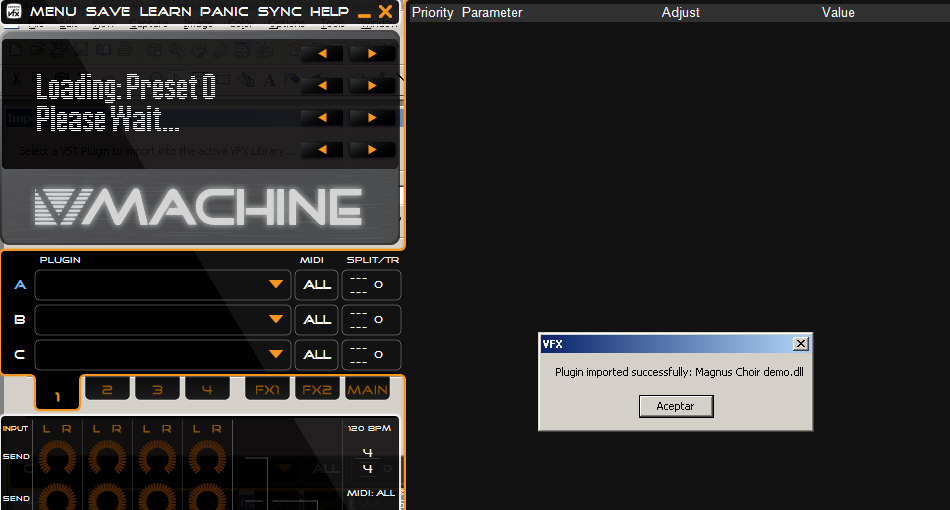Image resolution: width=950 pixels, height=510 pixels.
Task: Click fourth row left arrow in display
Action: click(x=322, y=150)
